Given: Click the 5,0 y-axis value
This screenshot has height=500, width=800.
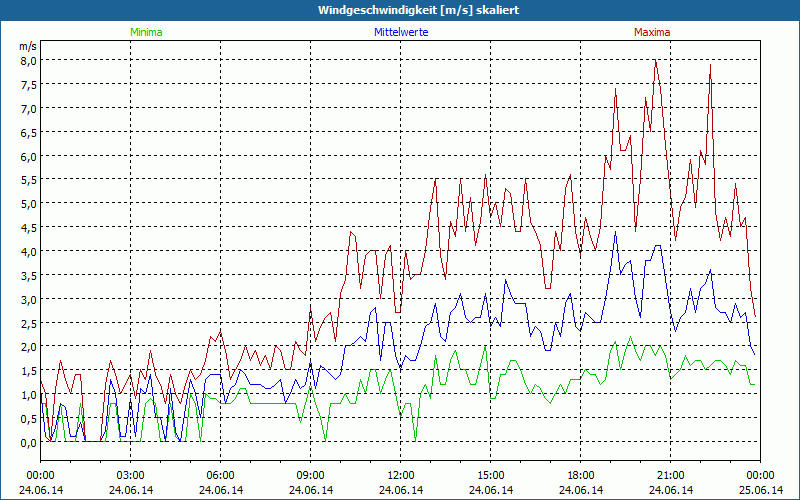Looking at the screenshot, I should pos(29,204).
